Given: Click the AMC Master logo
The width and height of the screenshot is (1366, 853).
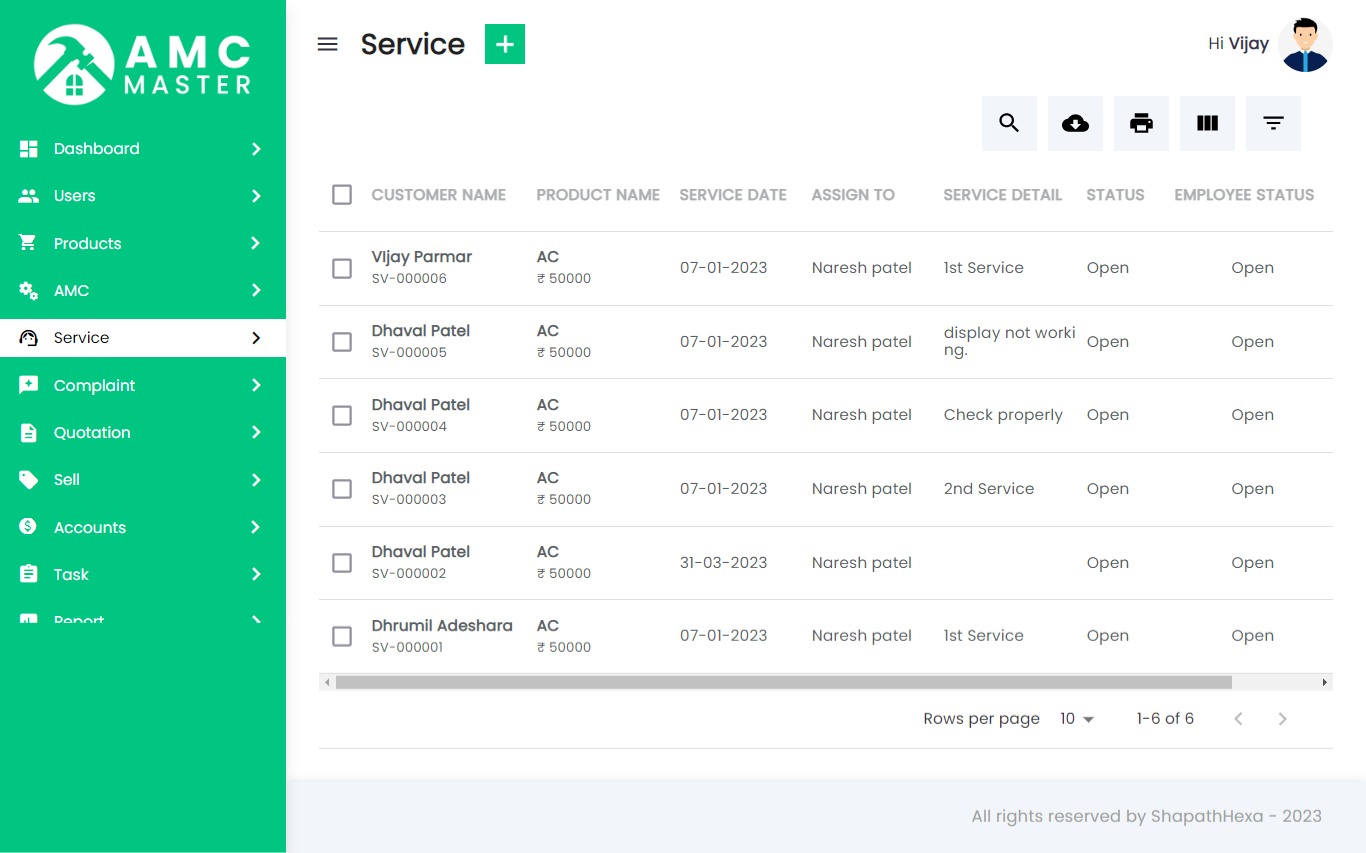Looking at the screenshot, I should click(x=143, y=65).
